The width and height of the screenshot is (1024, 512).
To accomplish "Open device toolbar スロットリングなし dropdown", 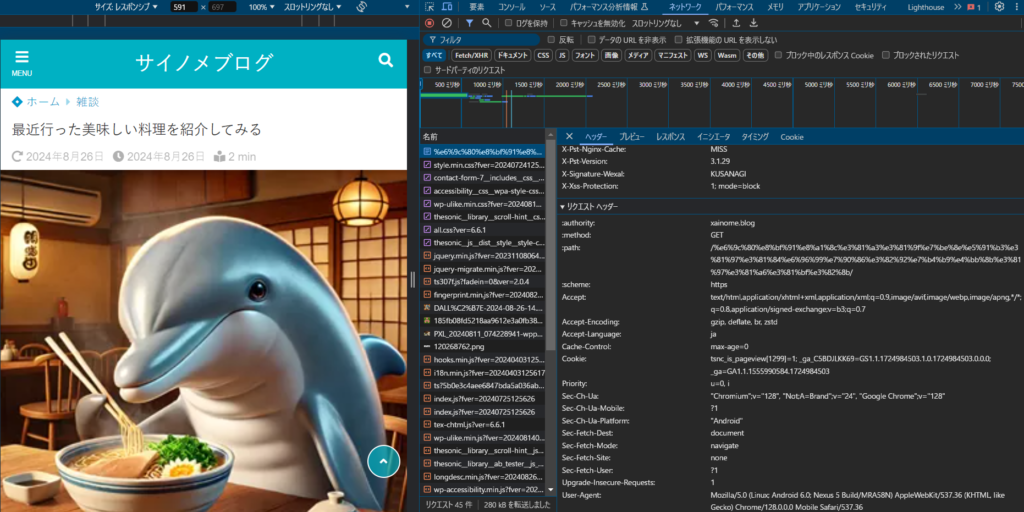I will tap(313, 7).
